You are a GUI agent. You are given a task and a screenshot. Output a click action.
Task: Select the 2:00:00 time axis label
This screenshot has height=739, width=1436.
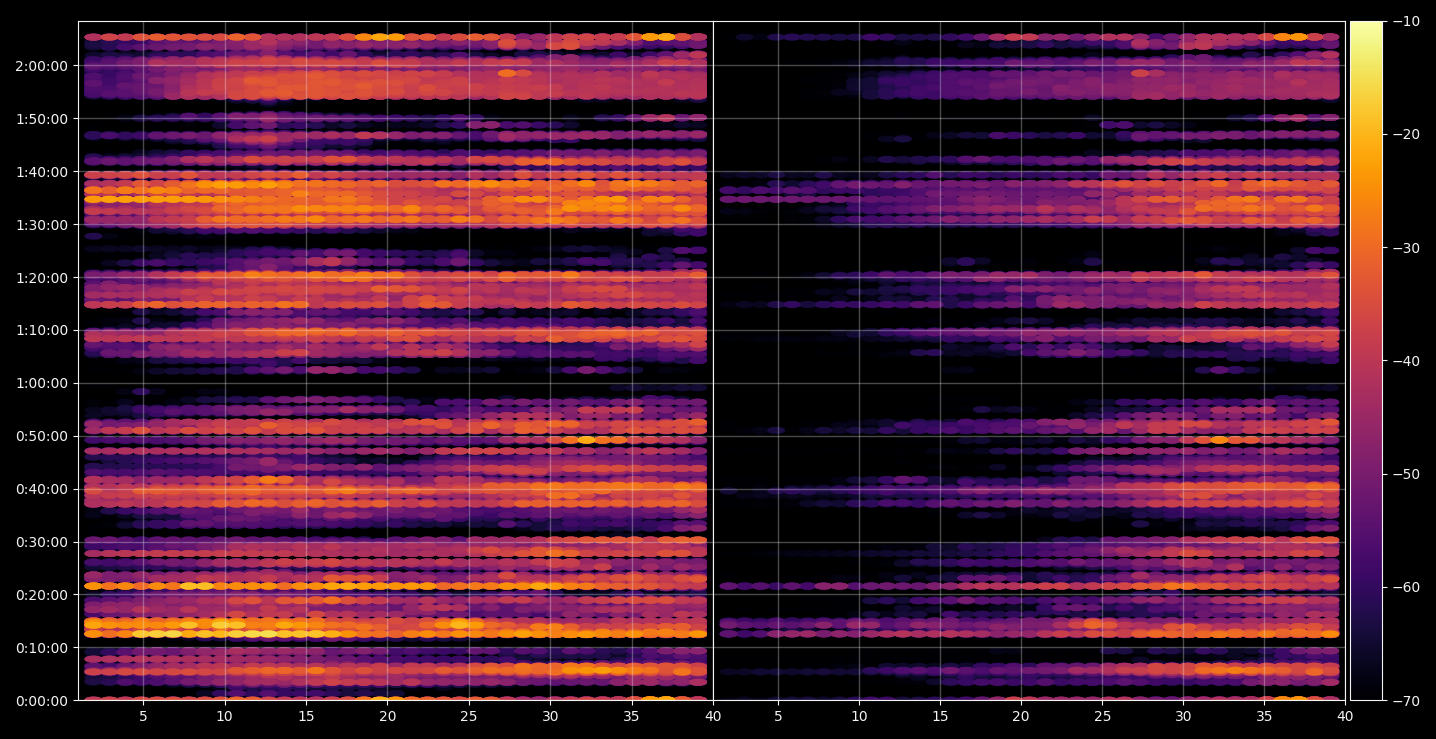point(41,66)
